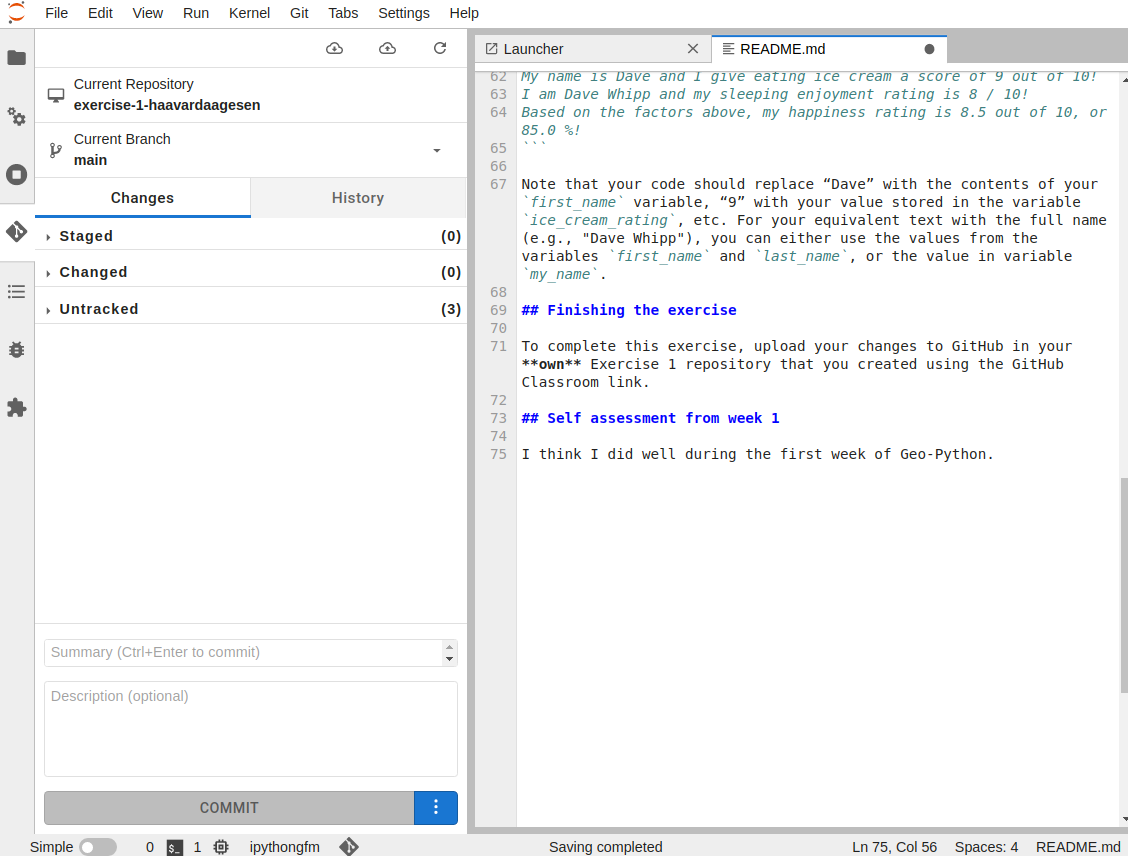Screen dimensions: 1128x856
Task: Select the Git sidebar icon
Action: coord(17,232)
